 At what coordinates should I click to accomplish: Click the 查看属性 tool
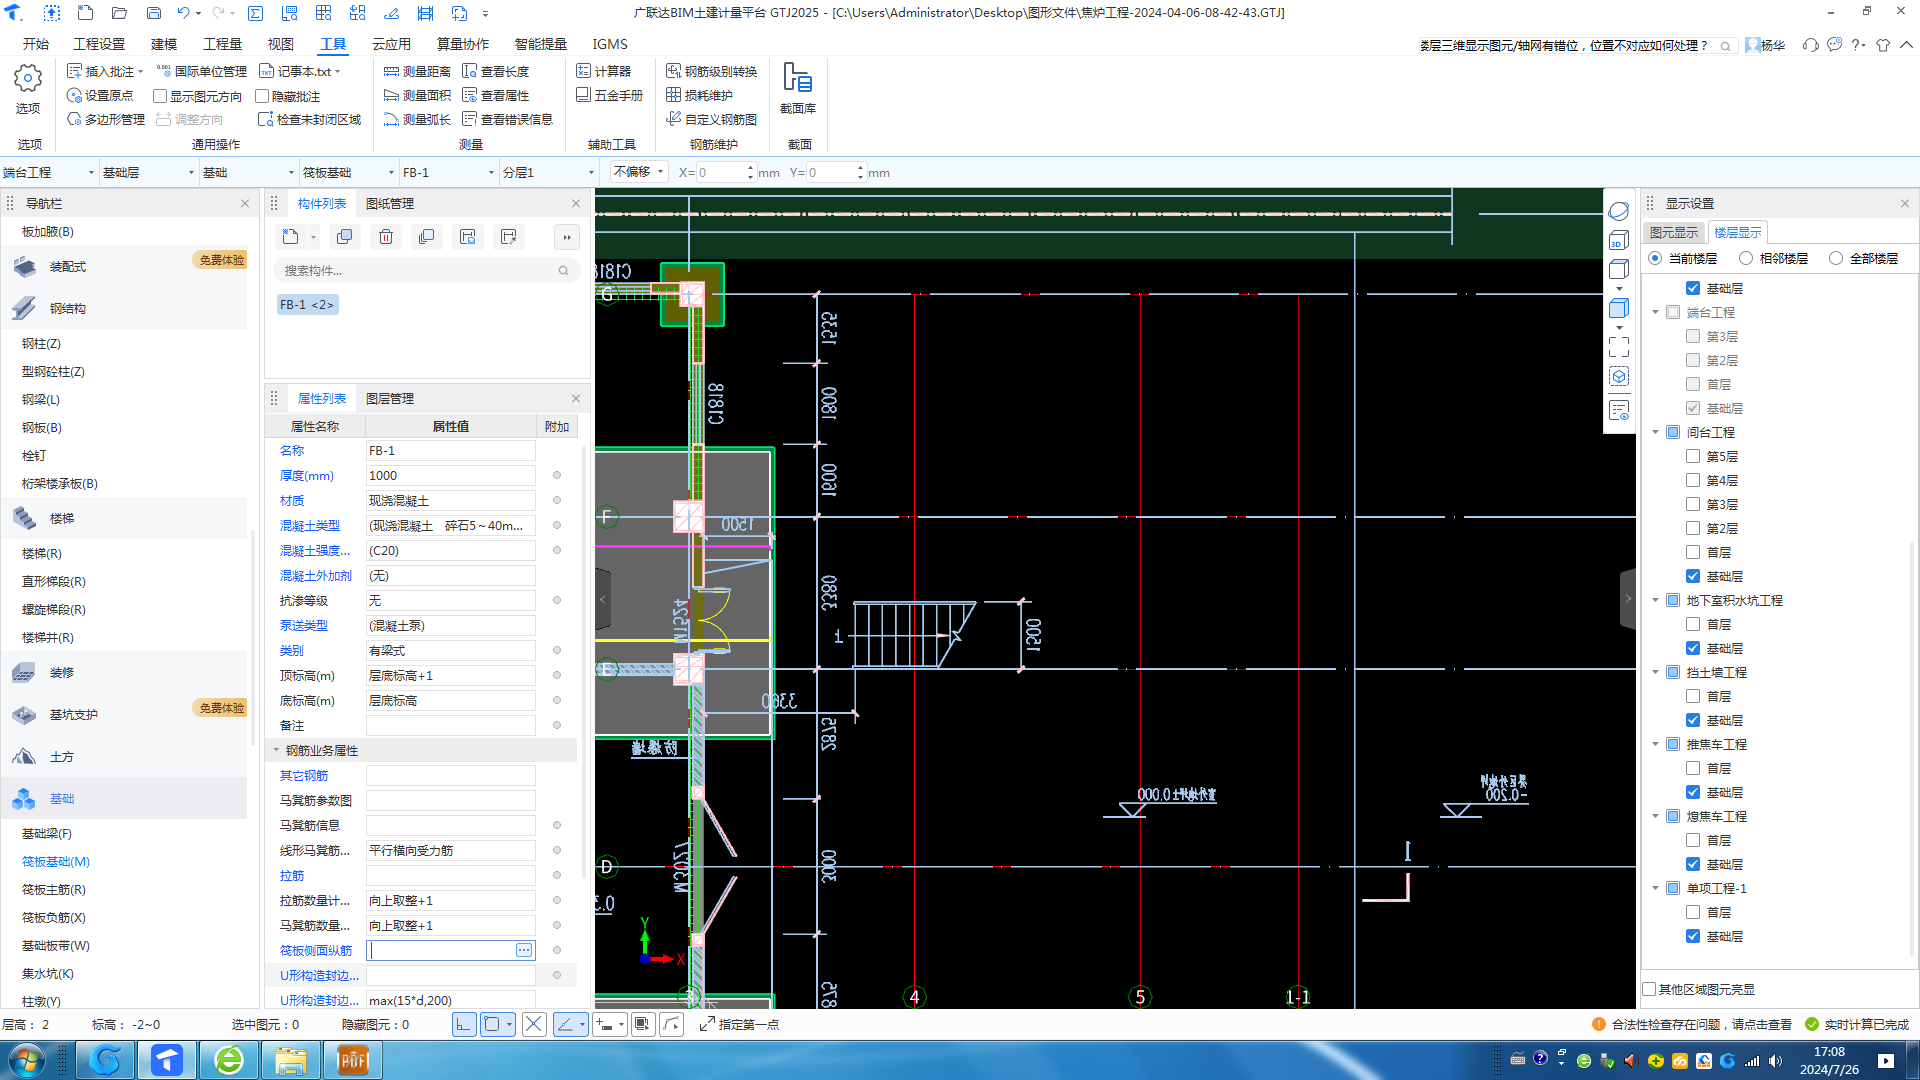pyautogui.click(x=496, y=95)
